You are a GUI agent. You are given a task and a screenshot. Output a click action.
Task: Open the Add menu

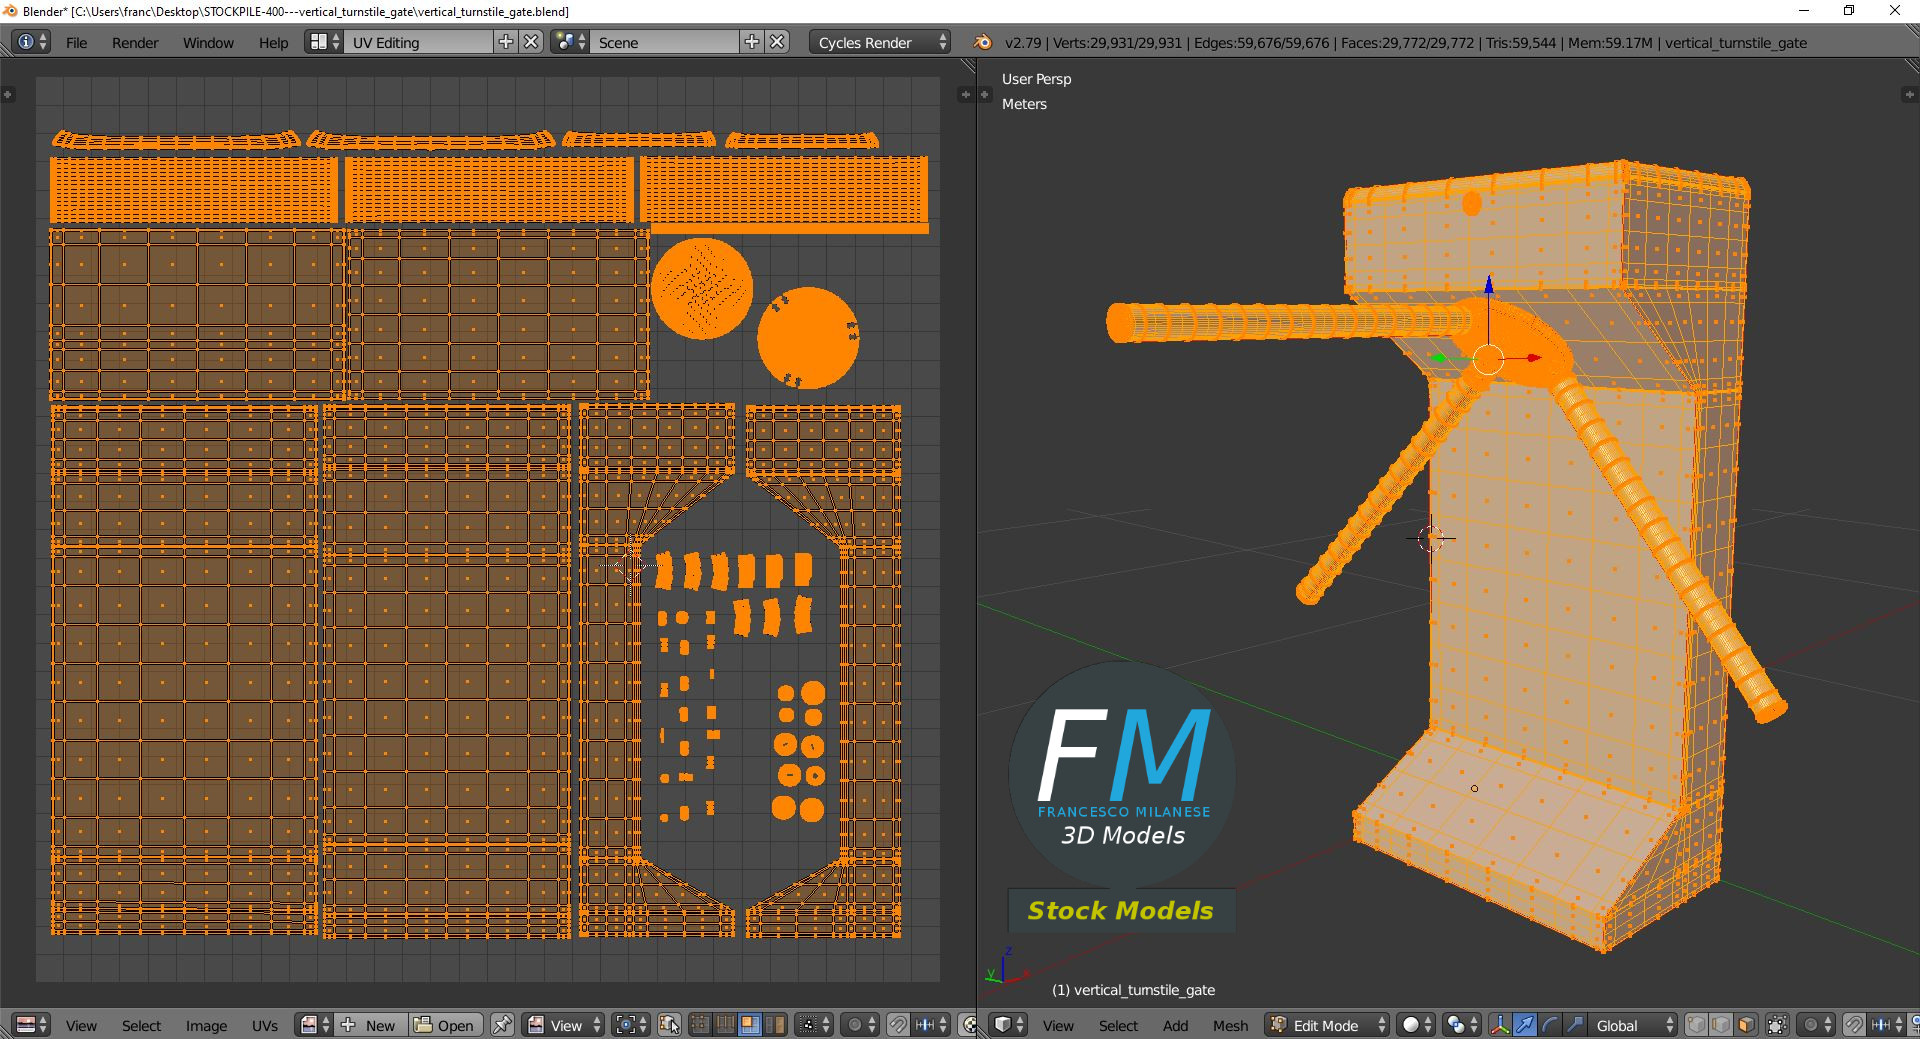click(1176, 1025)
